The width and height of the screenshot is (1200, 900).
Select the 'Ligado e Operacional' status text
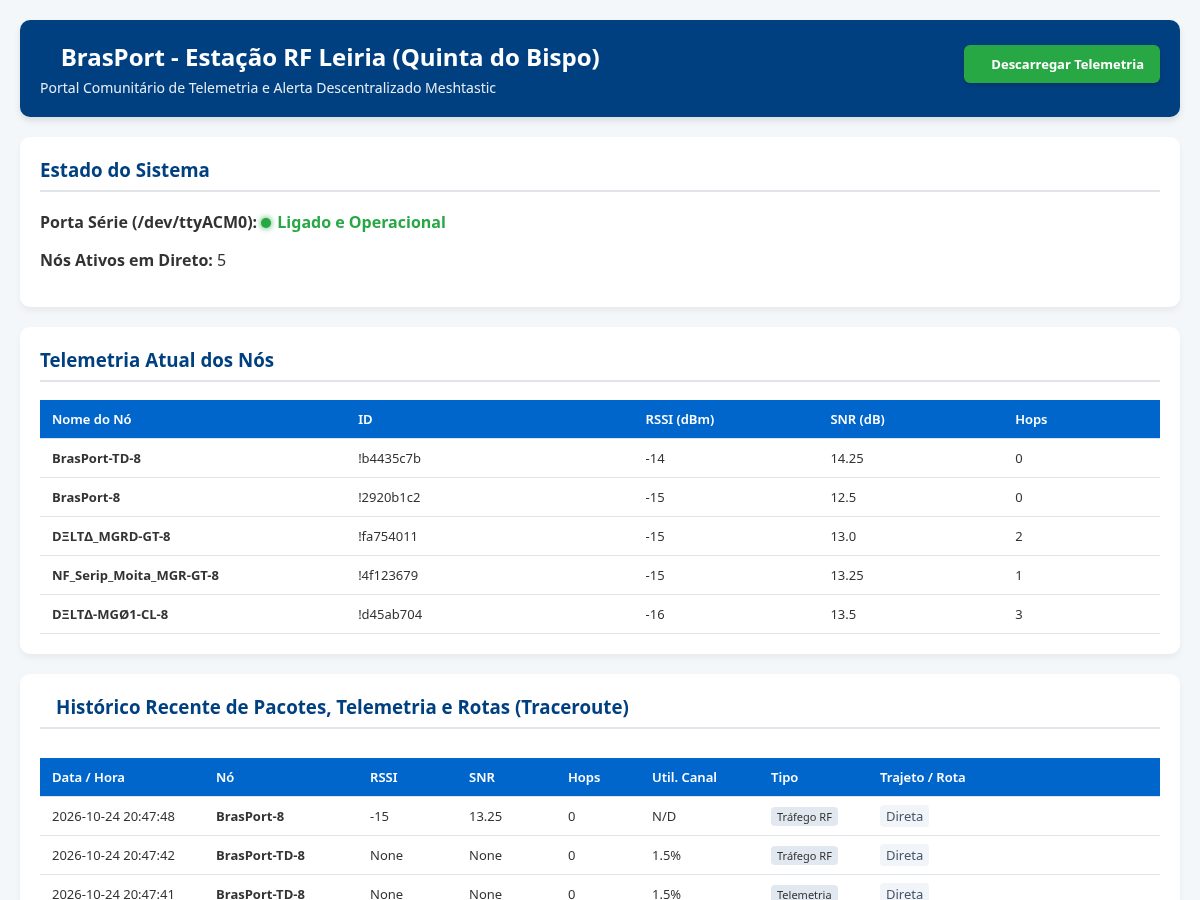pos(361,222)
